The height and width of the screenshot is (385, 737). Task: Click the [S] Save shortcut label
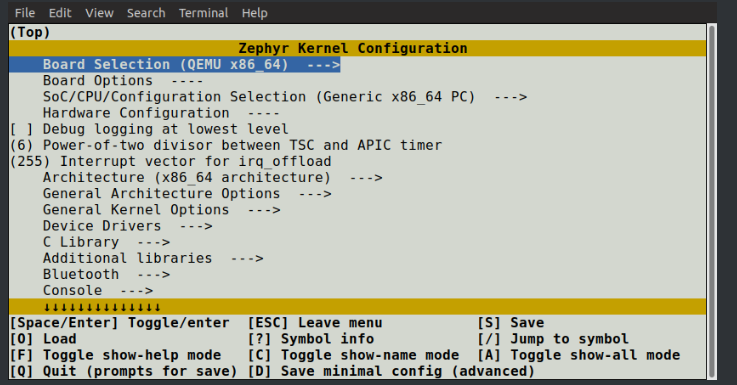click(x=510, y=323)
